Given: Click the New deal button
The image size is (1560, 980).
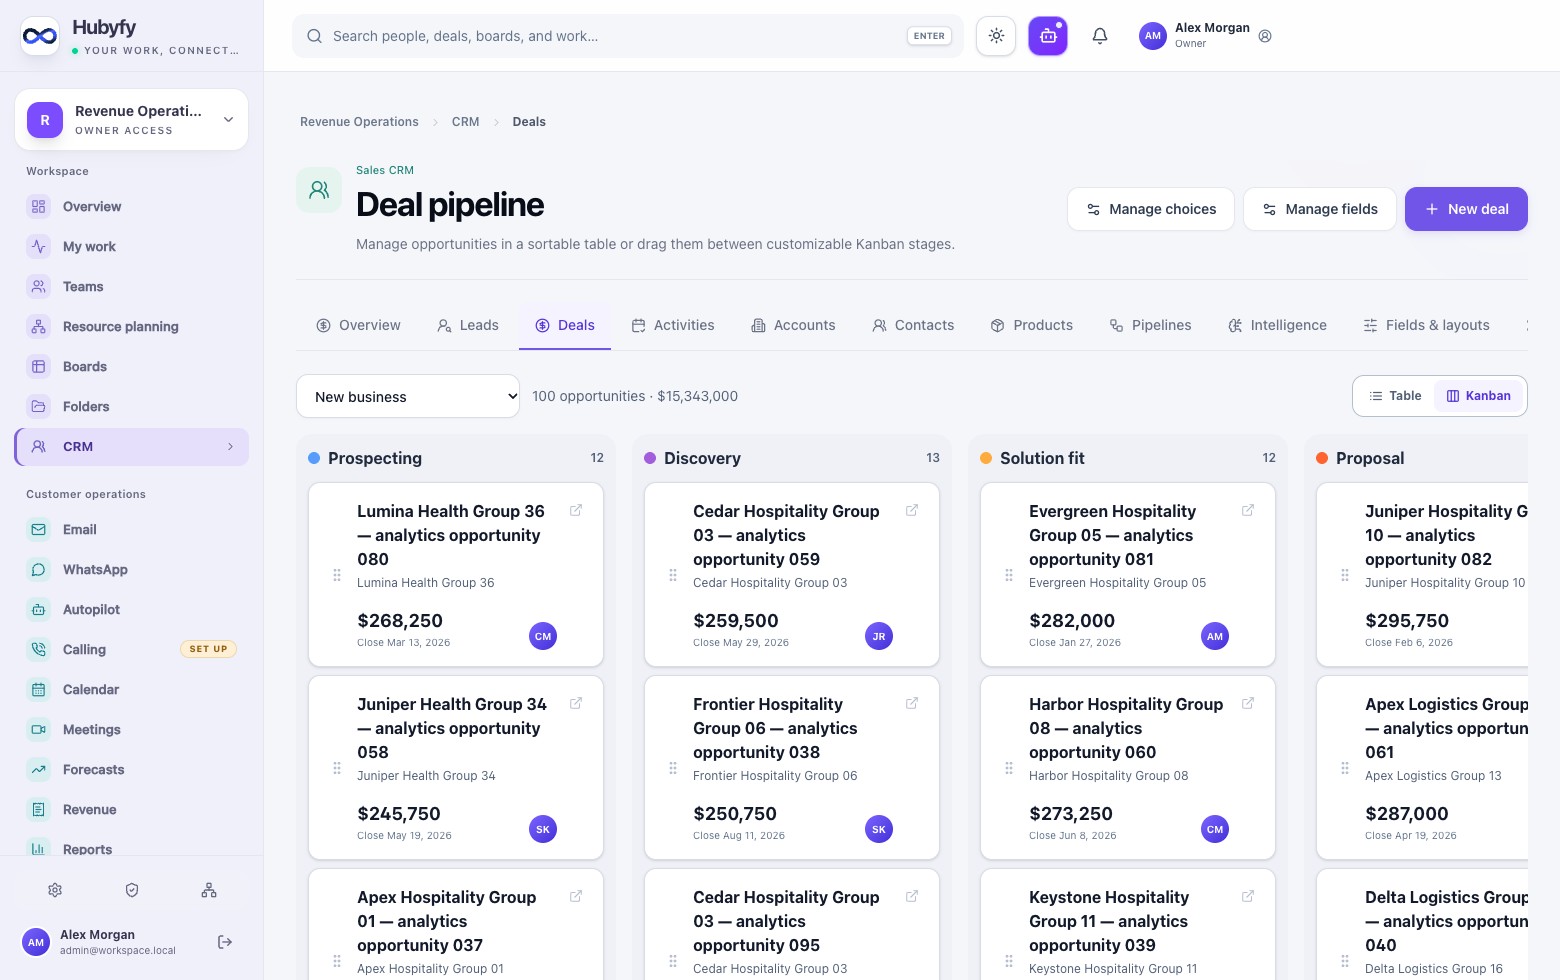Looking at the screenshot, I should click(1466, 209).
